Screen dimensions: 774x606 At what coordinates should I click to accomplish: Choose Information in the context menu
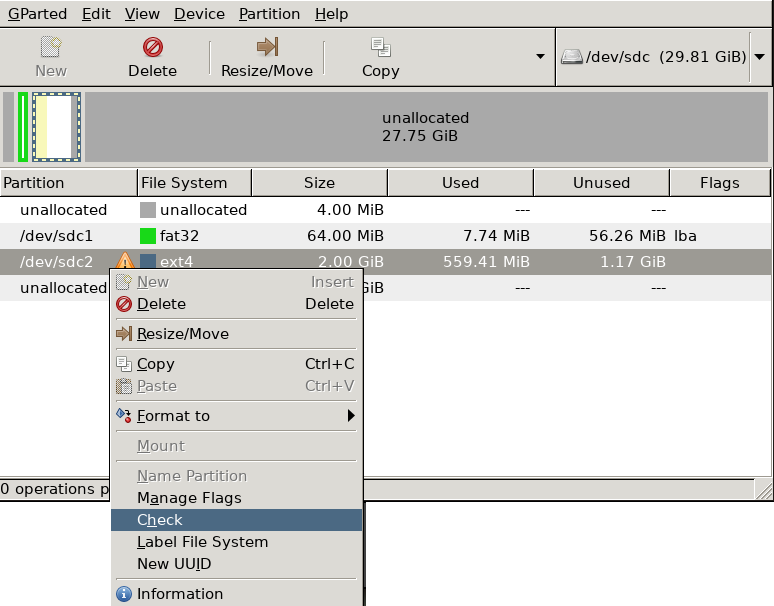tap(236, 594)
